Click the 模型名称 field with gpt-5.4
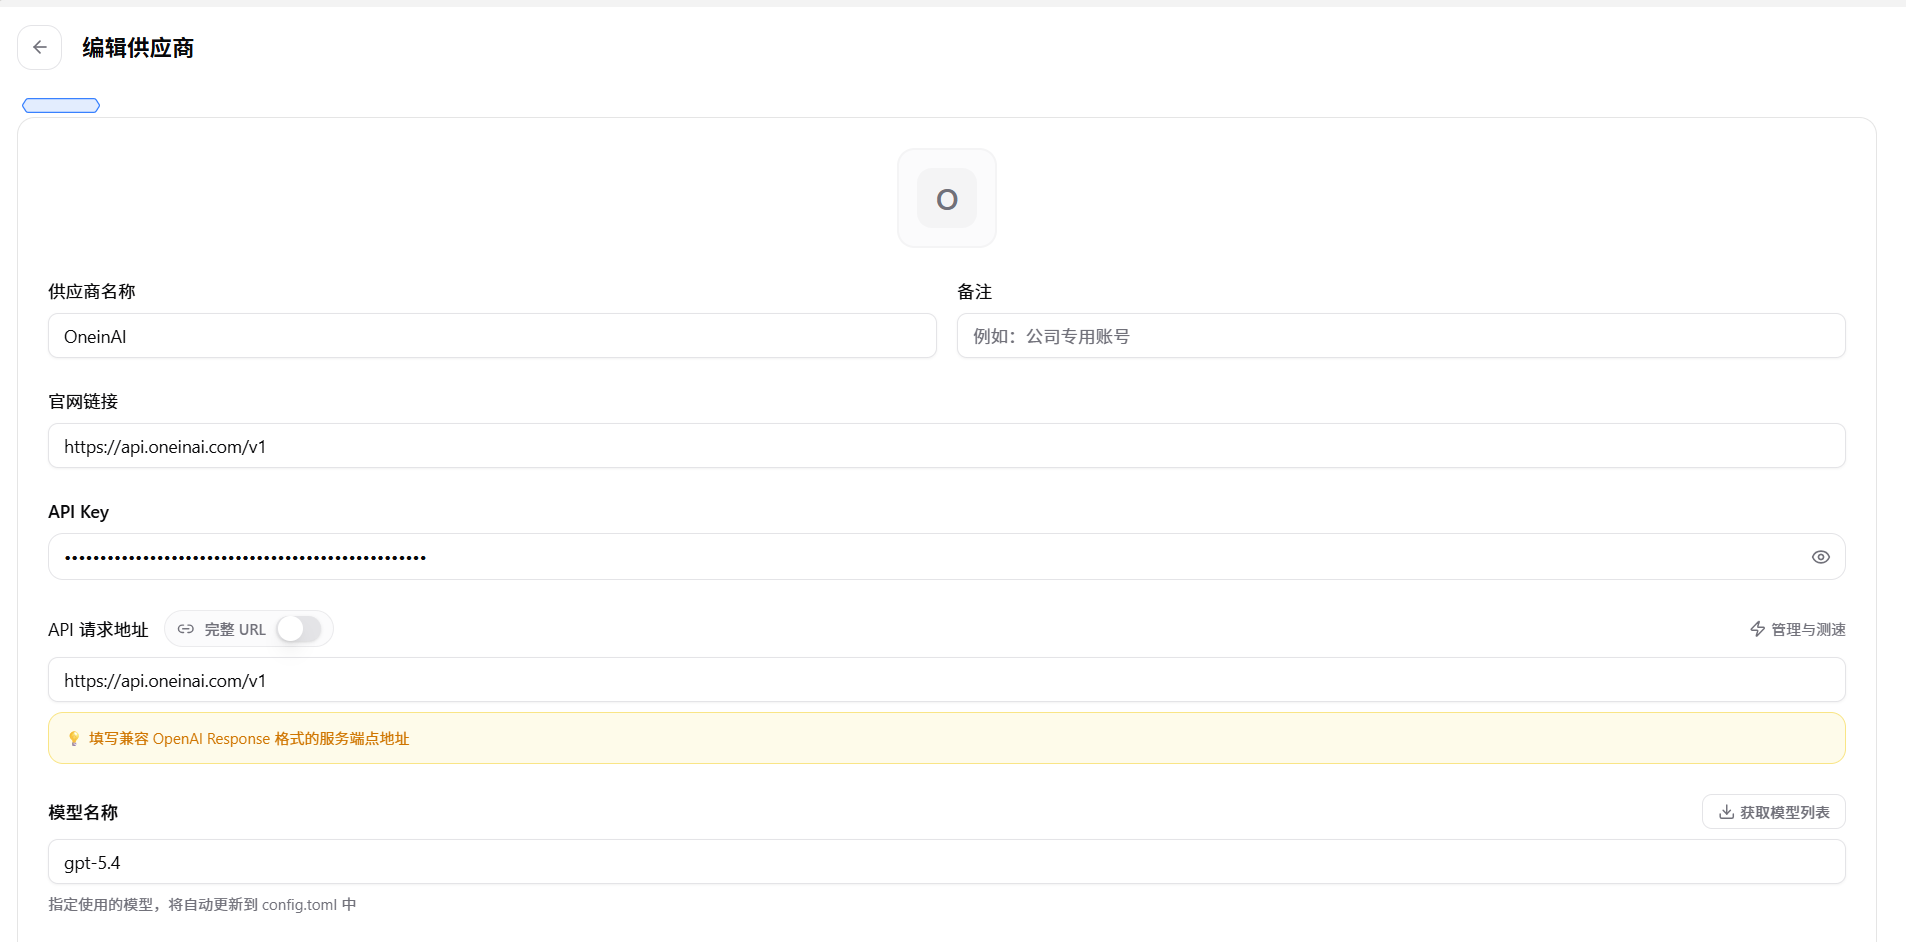This screenshot has height=942, width=1906. [x=947, y=862]
